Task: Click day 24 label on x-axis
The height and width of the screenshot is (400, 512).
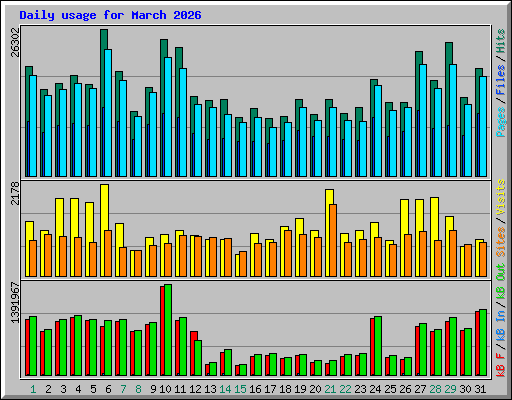Action: click(x=375, y=389)
